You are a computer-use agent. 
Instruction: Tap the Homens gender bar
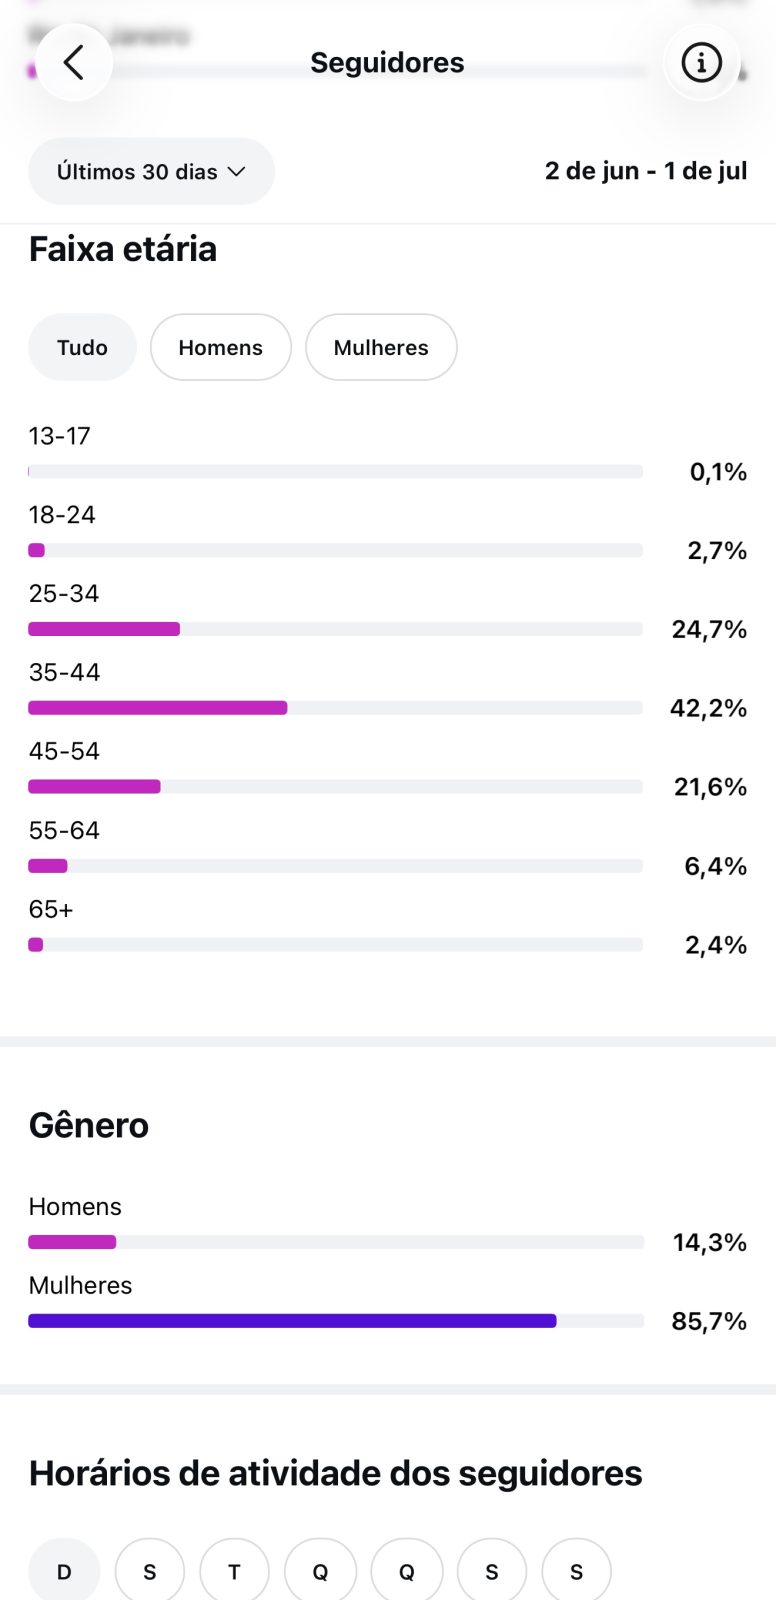point(336,1242)
